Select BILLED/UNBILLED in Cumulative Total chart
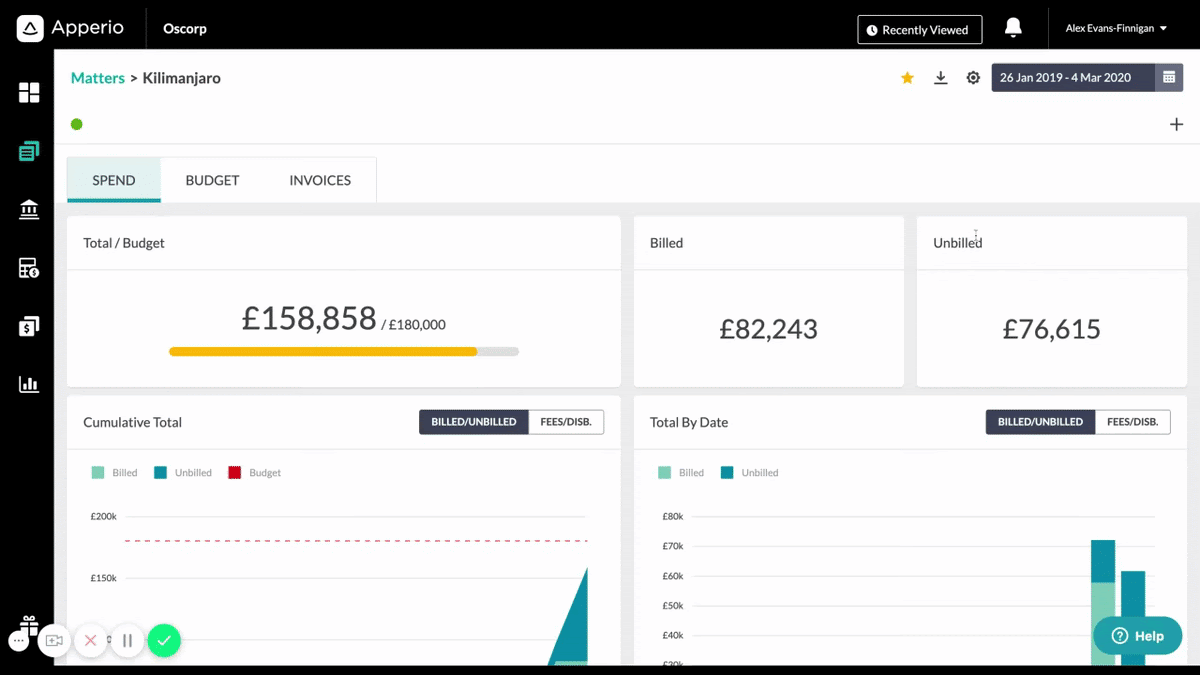Image resolution: width=1200 pixels, height=675 pixels. click(x=474, y=422)
